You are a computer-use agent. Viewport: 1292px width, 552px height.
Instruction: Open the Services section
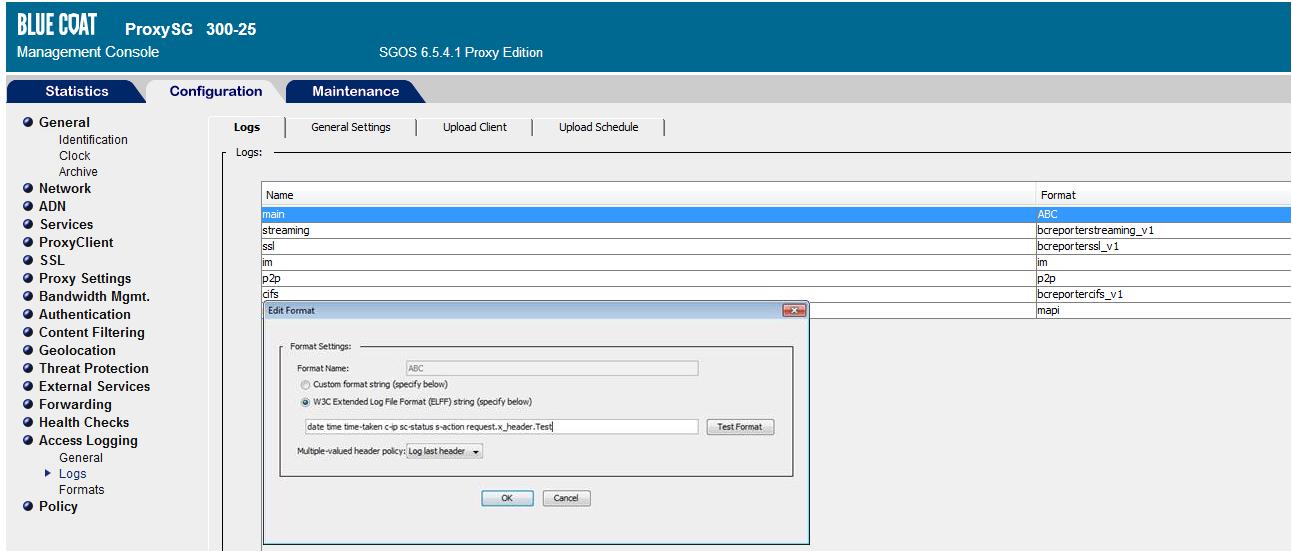pyautogui.click(x=66, y=224)
